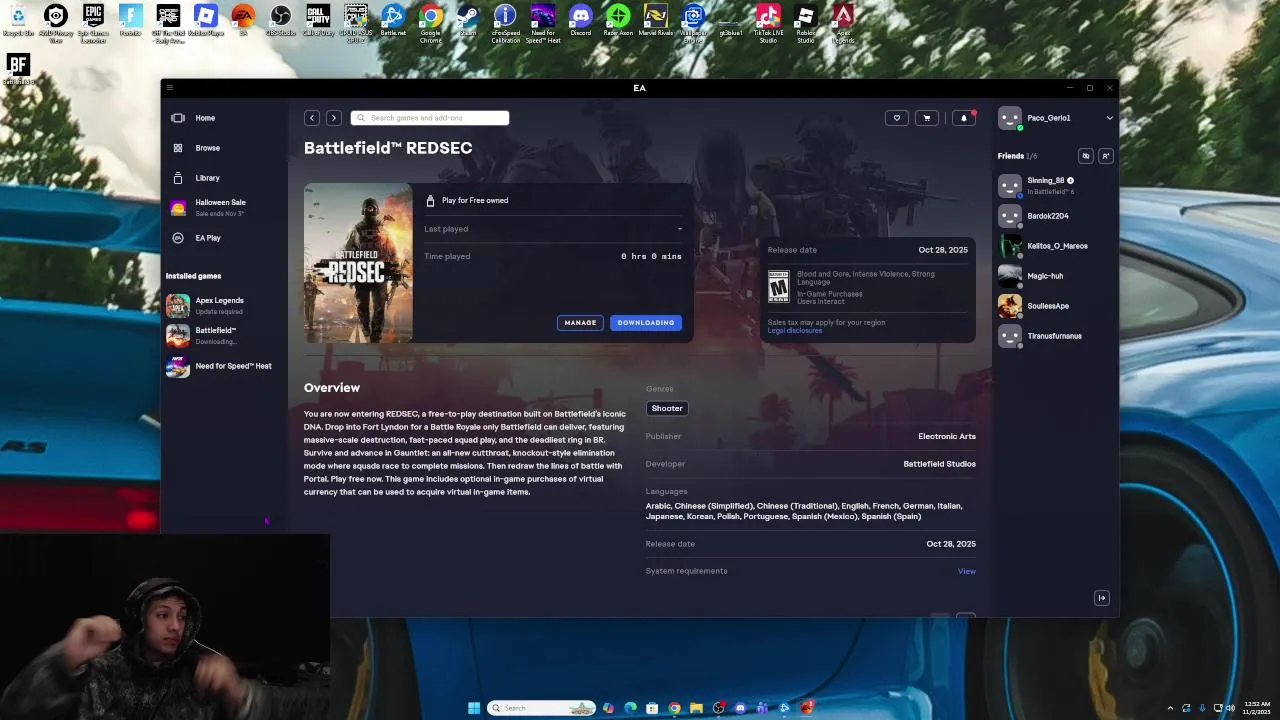The height and width of the screenshot is (720, 1280).
Task: Open Marvel Rivals desktop icon
Action: [x=655, y=21]
